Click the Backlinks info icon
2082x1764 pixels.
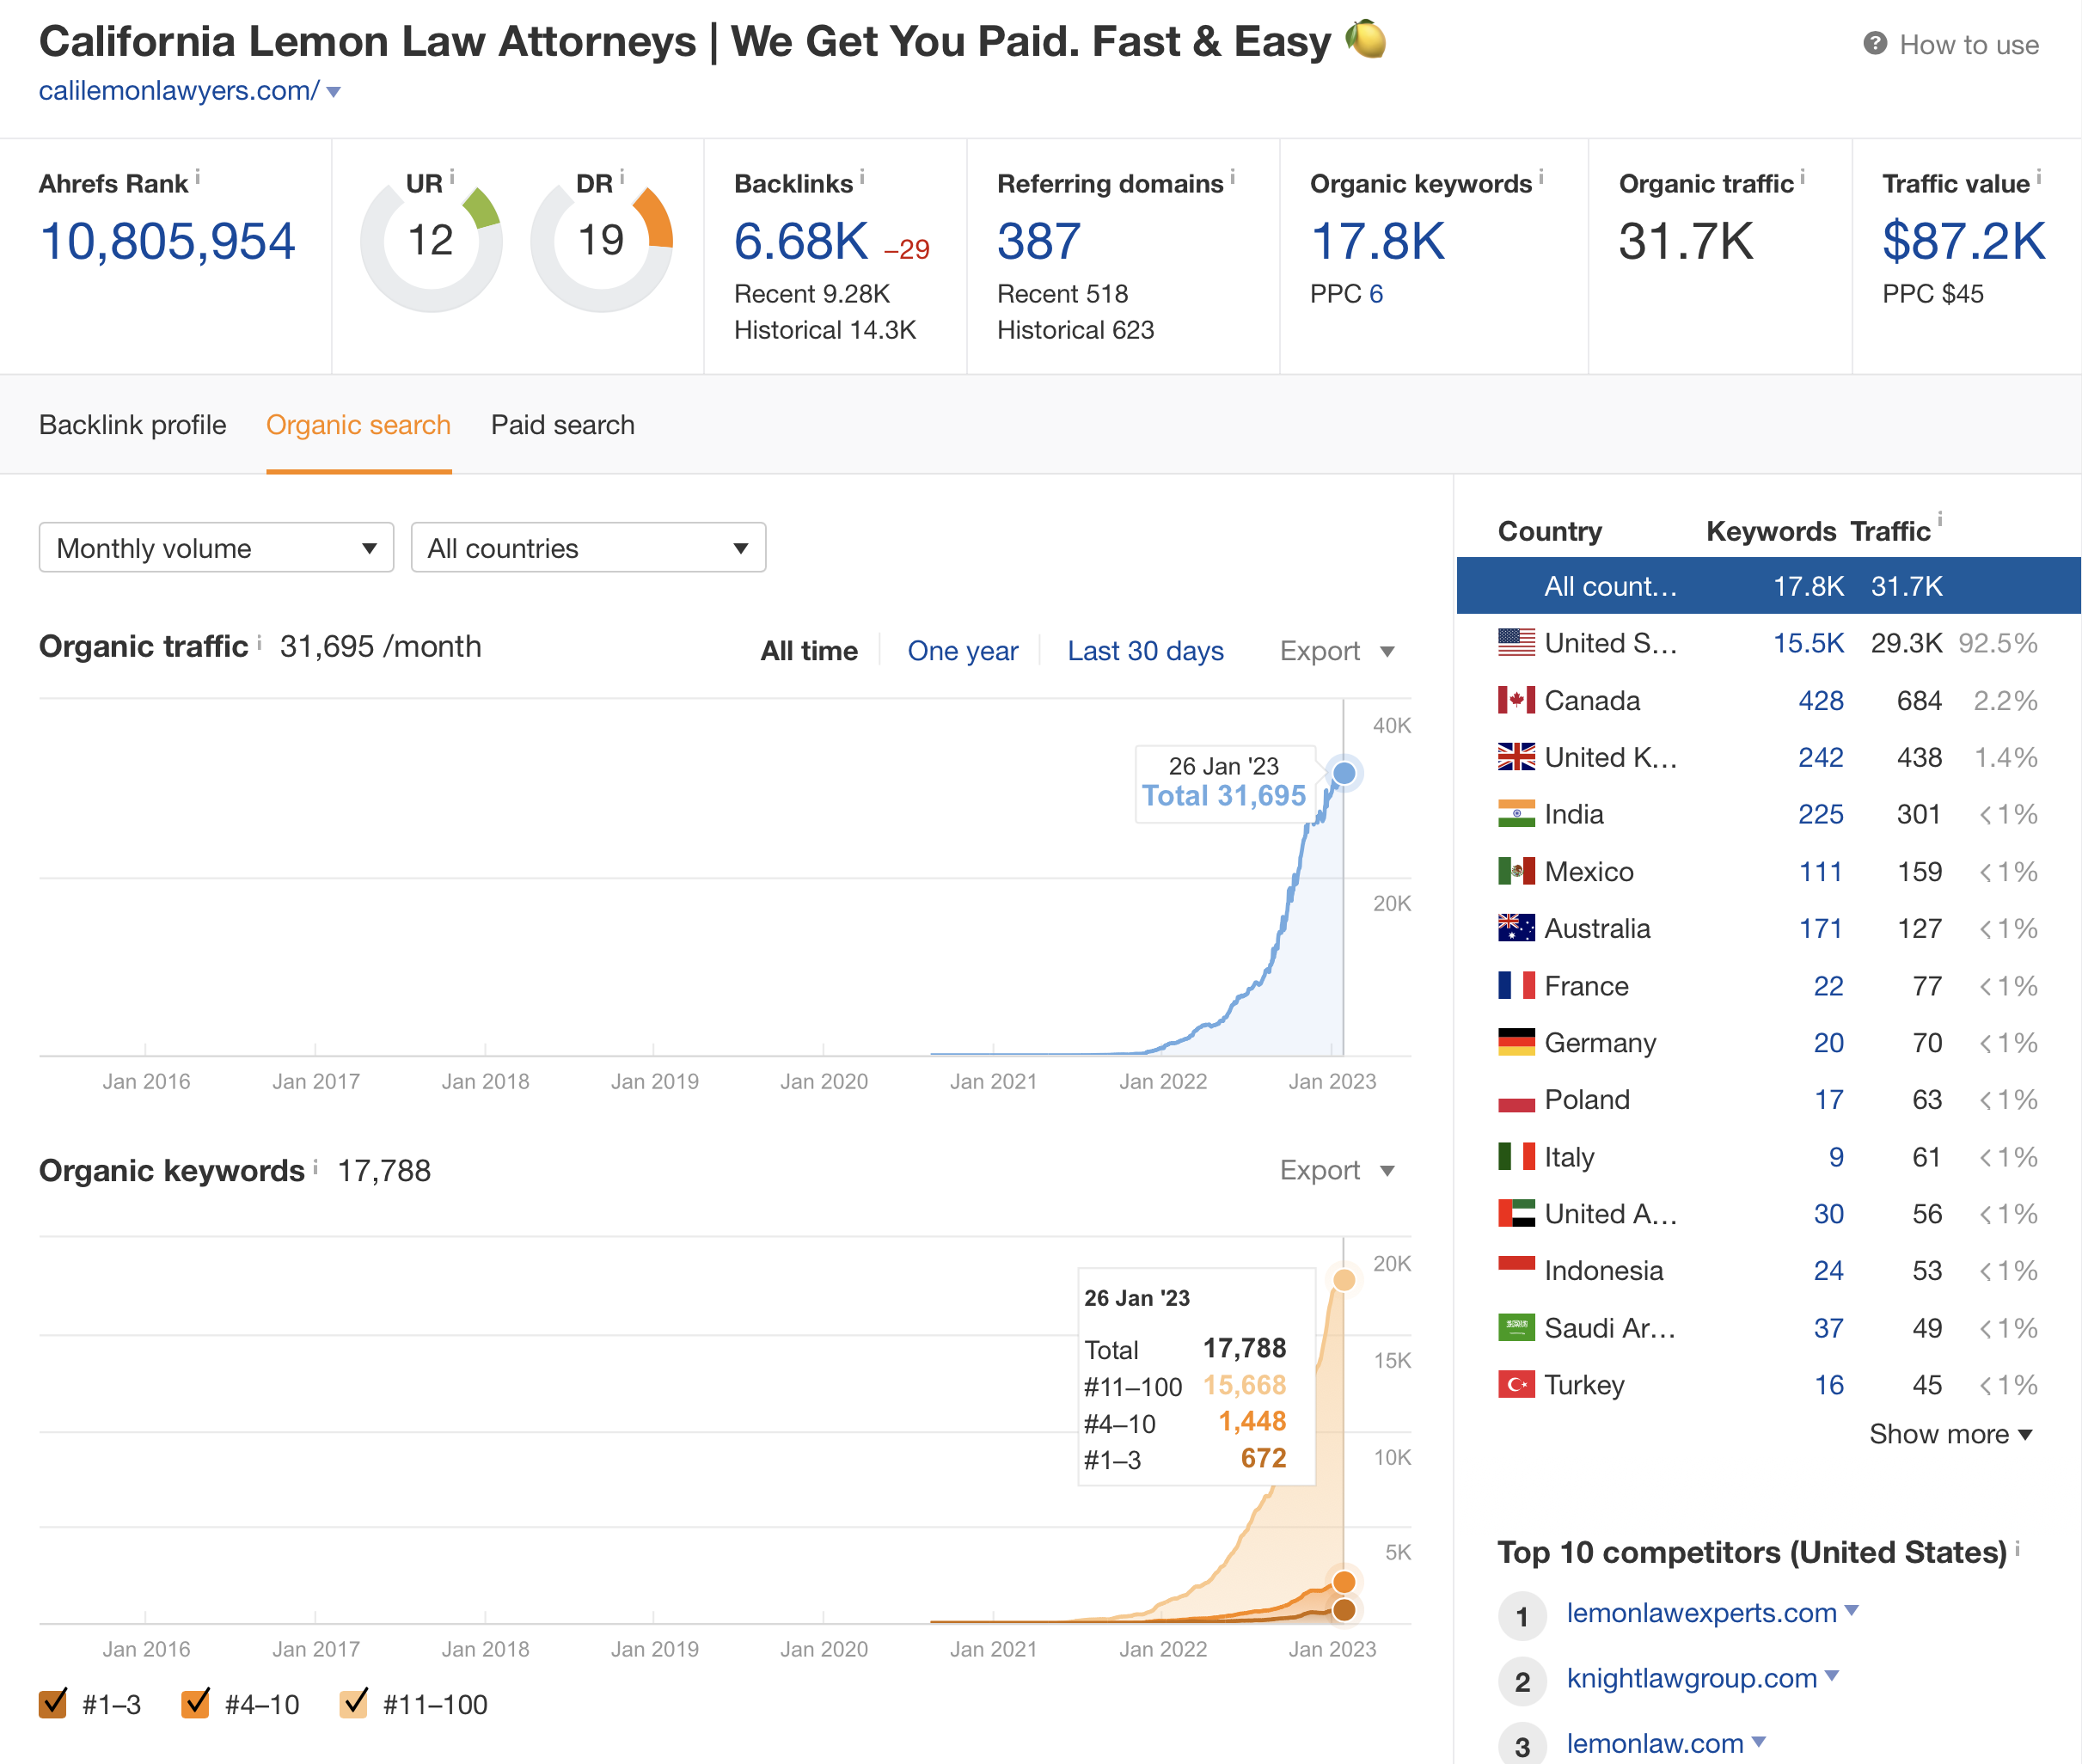(x=861, y=177)
